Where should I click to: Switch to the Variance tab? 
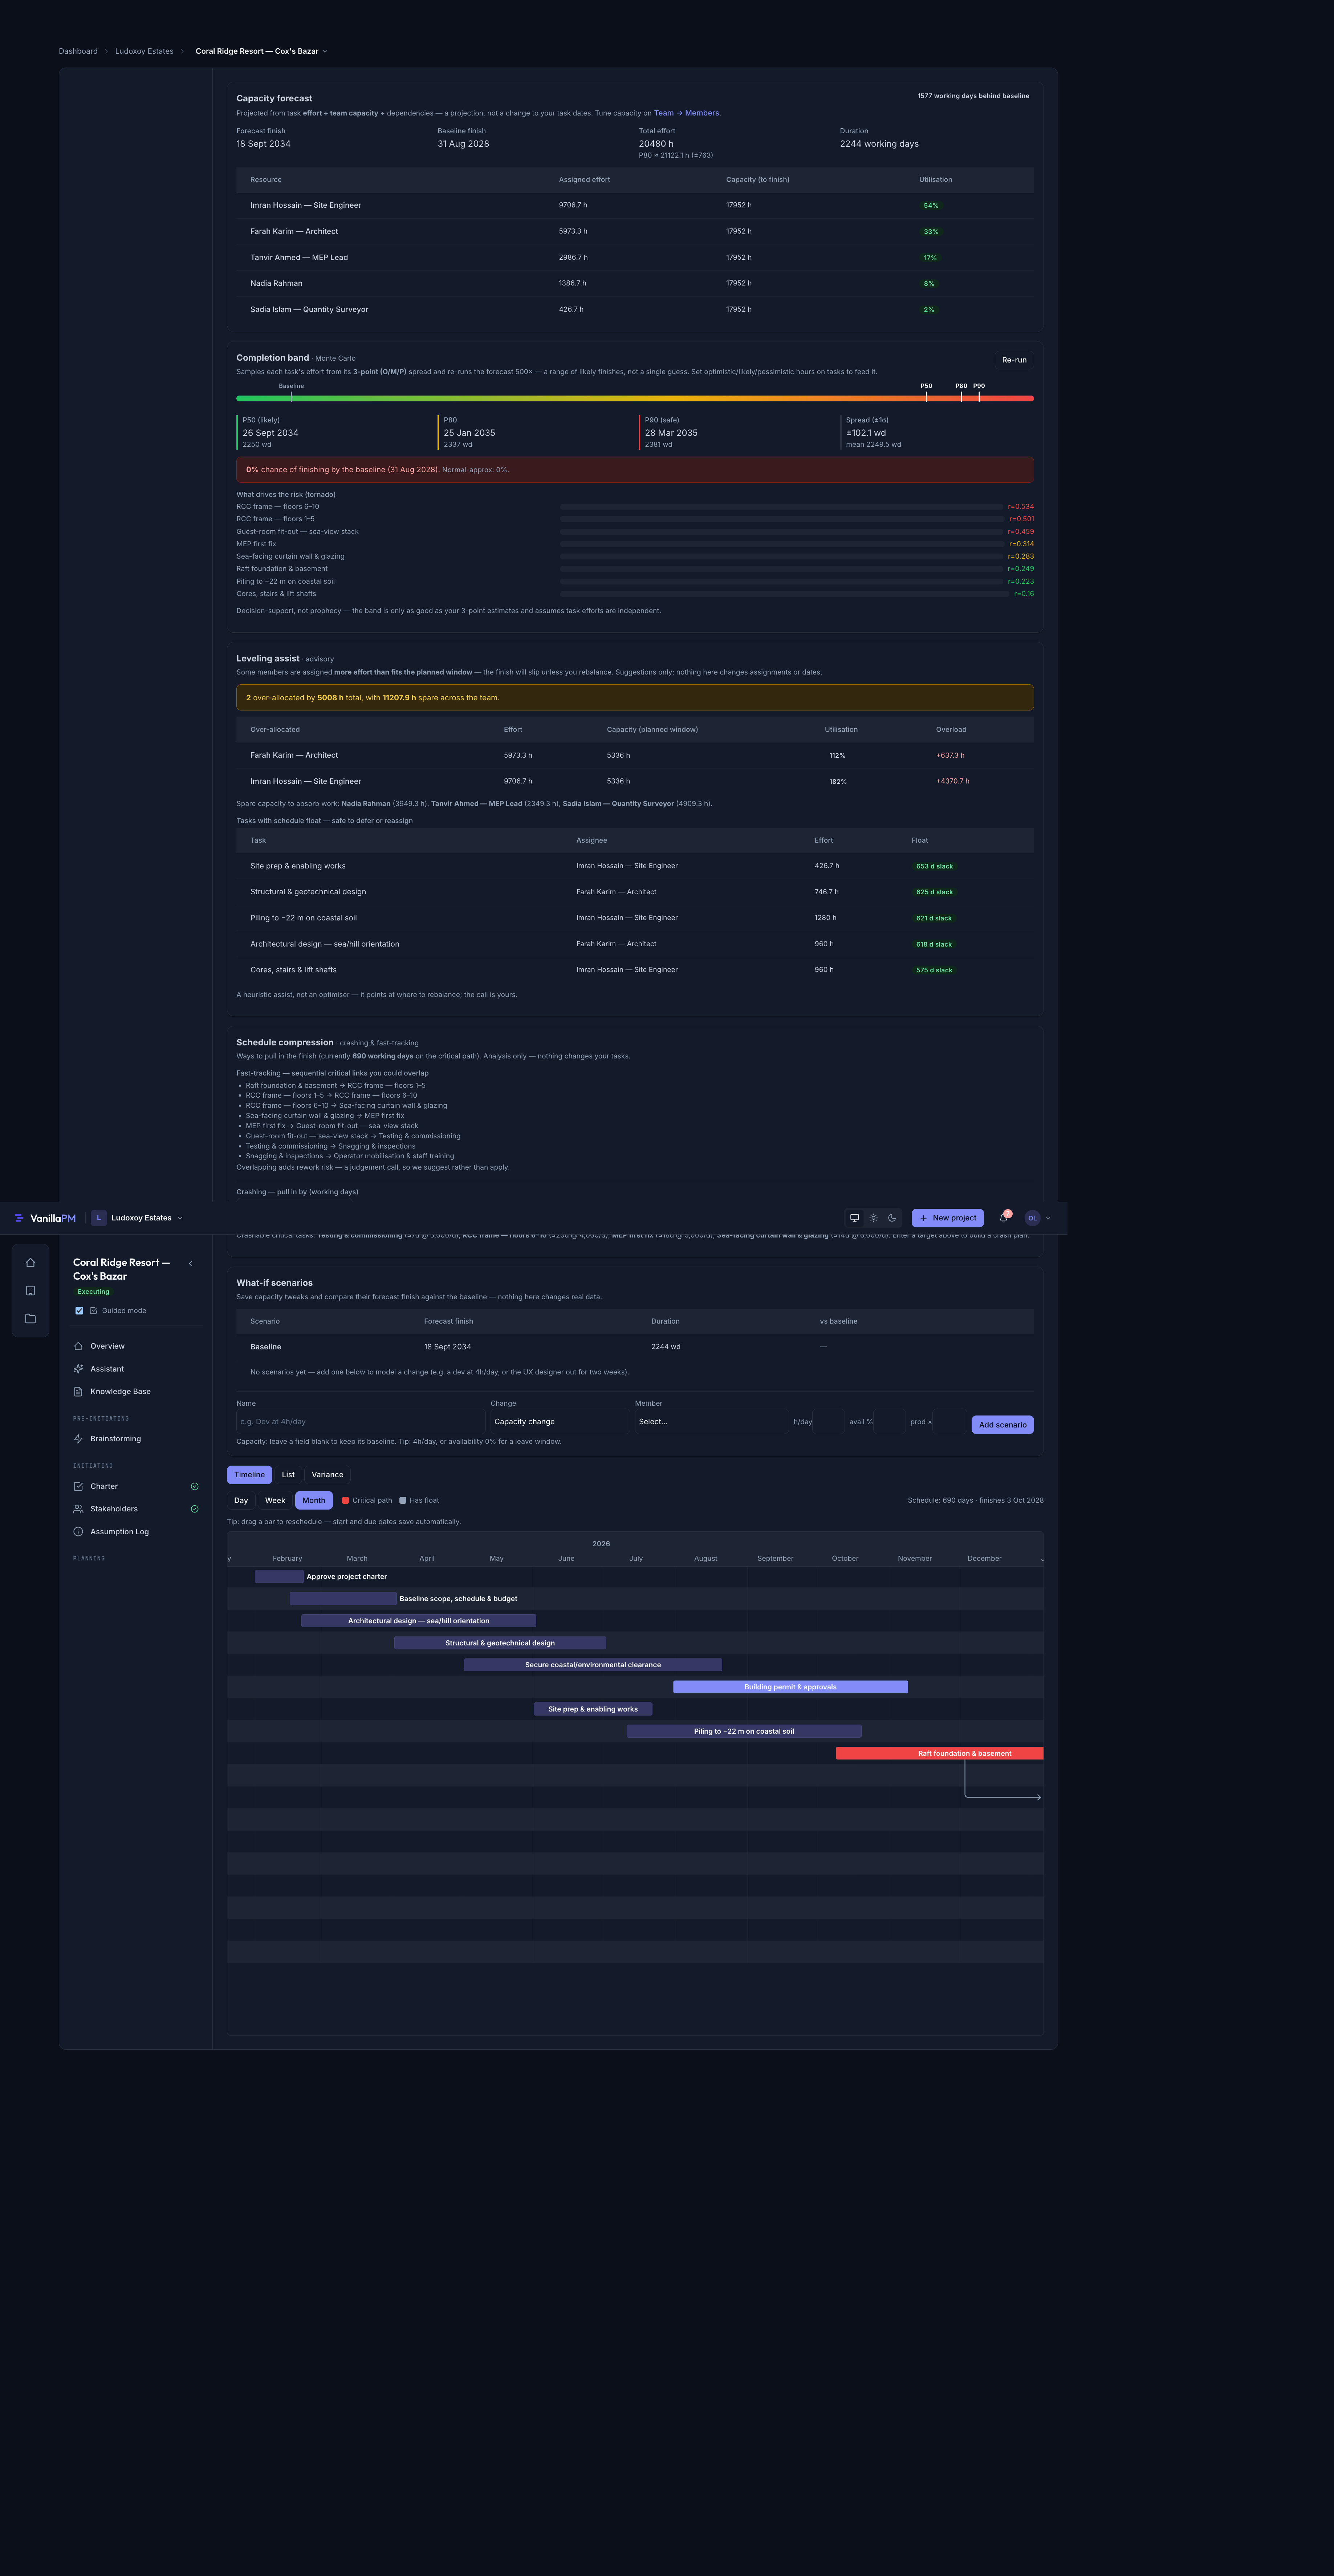click(x=327, y=1475)
